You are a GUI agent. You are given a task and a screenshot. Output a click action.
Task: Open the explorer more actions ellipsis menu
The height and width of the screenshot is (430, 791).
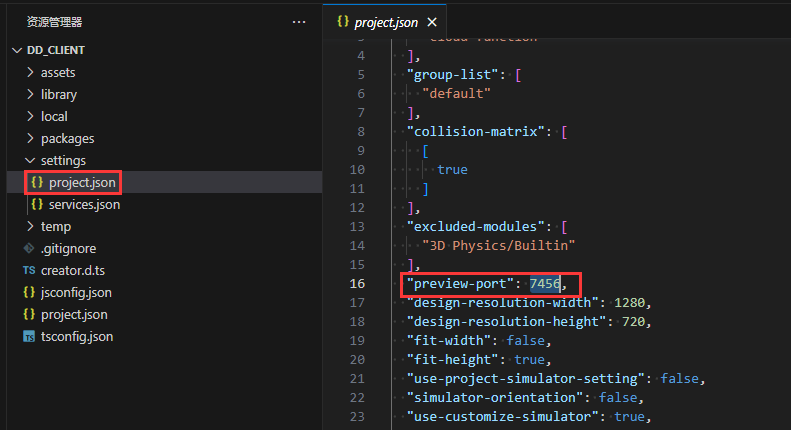tap(299, 22)
